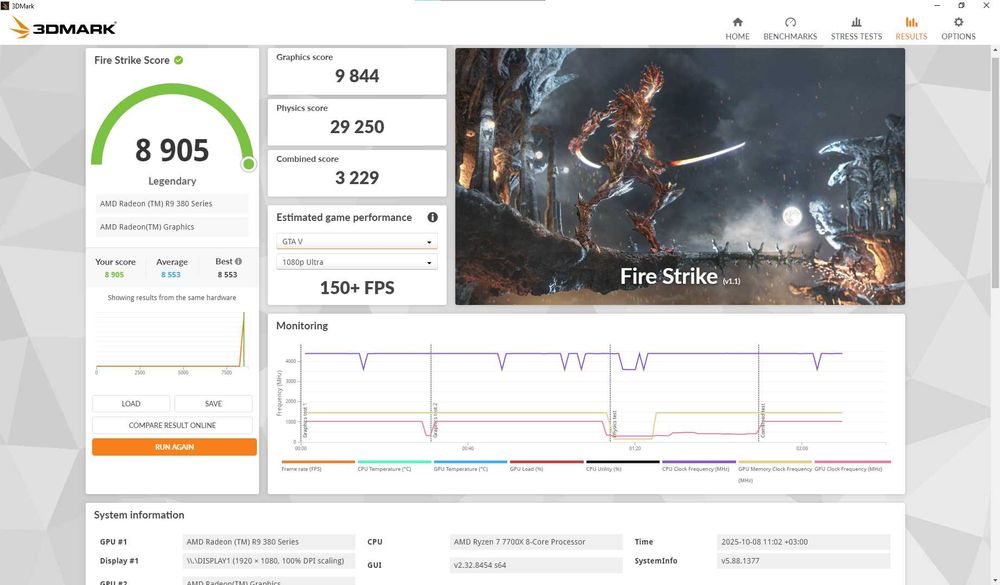The width and height of the screenshot is (1000, 585).
Task: Click the 3DMark logo in the header
Action: coord(63,27)
